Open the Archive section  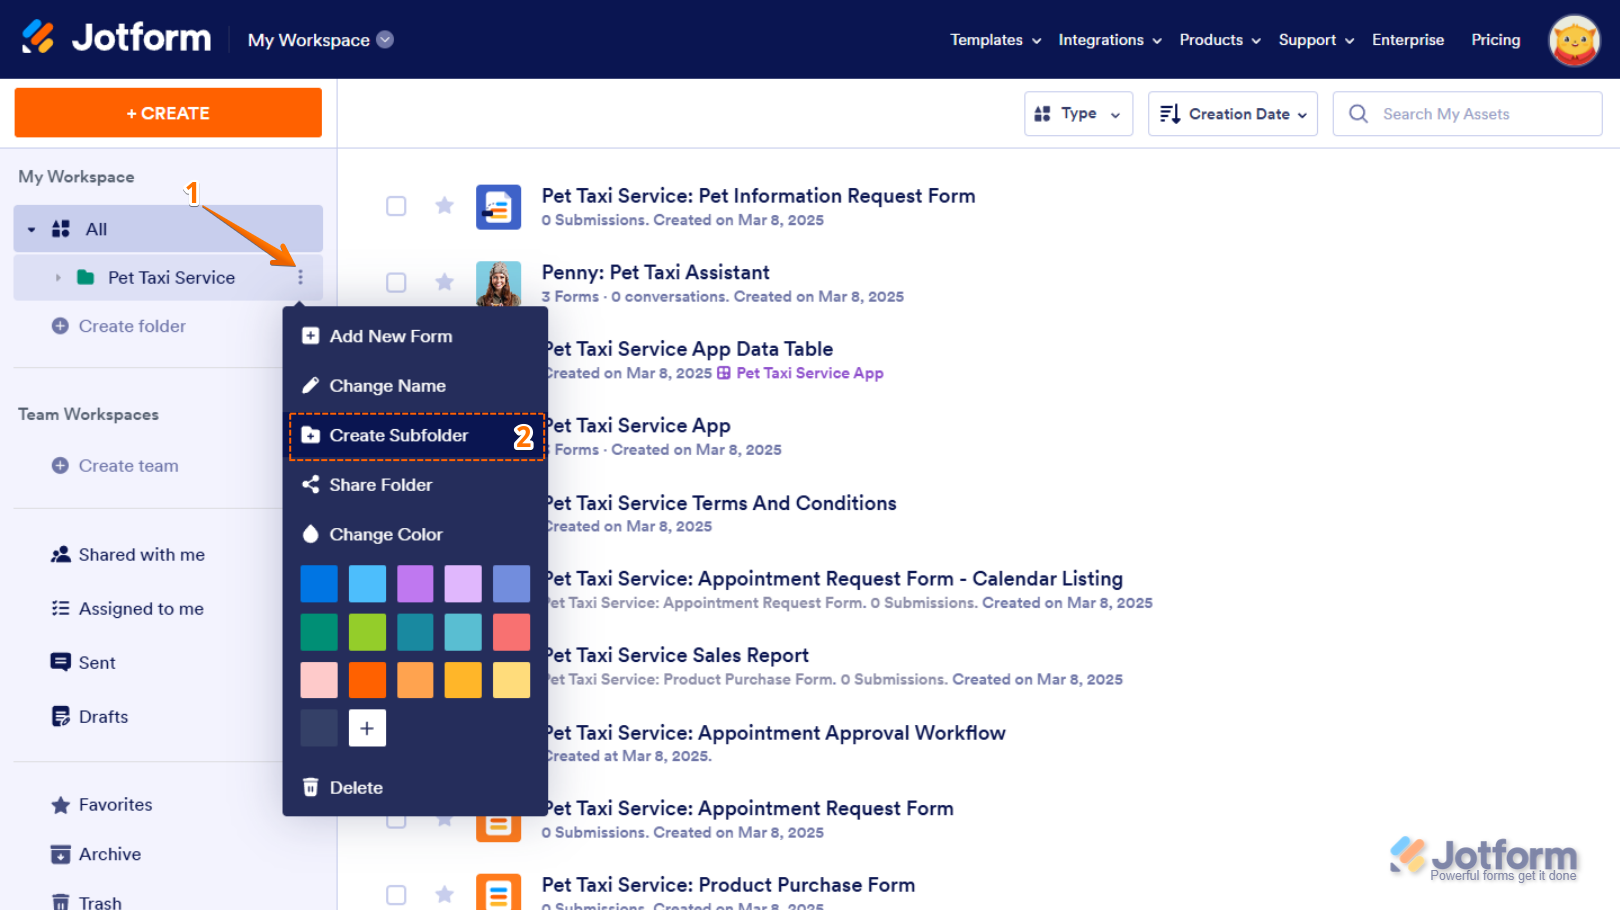tap(96, 855)
